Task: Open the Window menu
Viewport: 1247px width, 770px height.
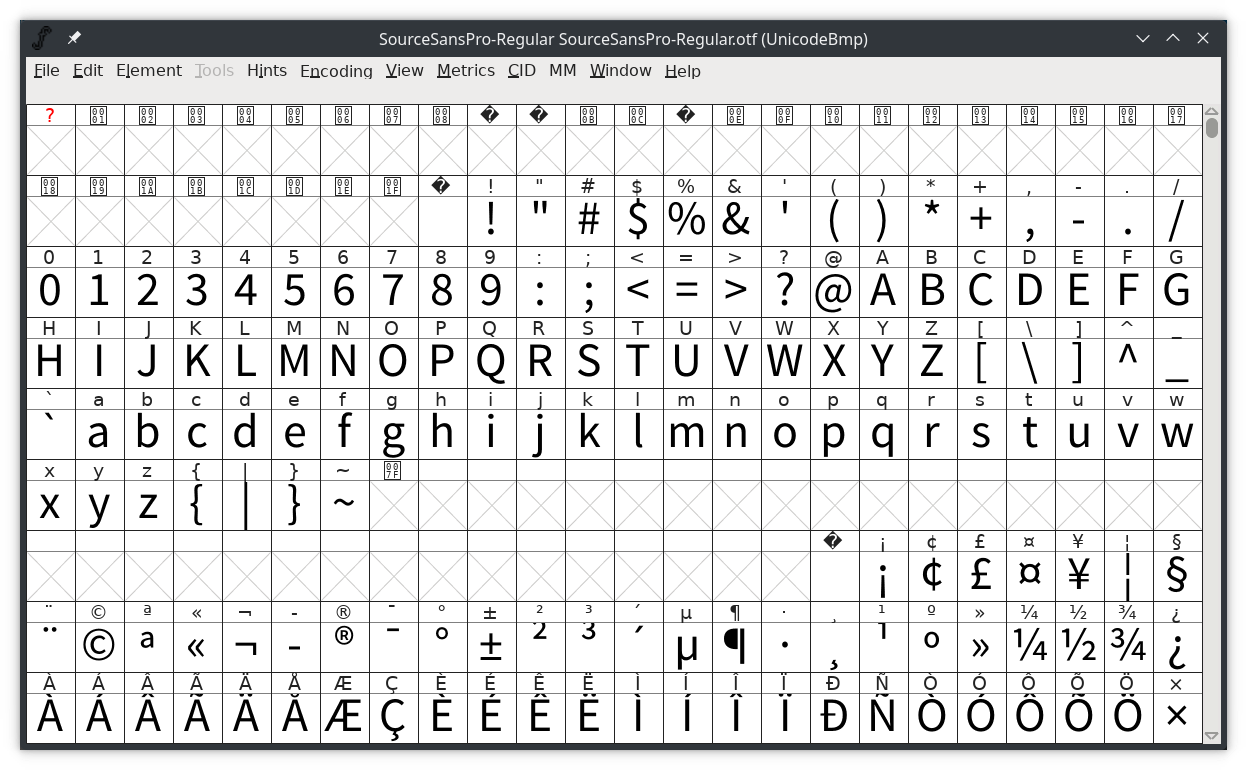Action: coord(620,71)
